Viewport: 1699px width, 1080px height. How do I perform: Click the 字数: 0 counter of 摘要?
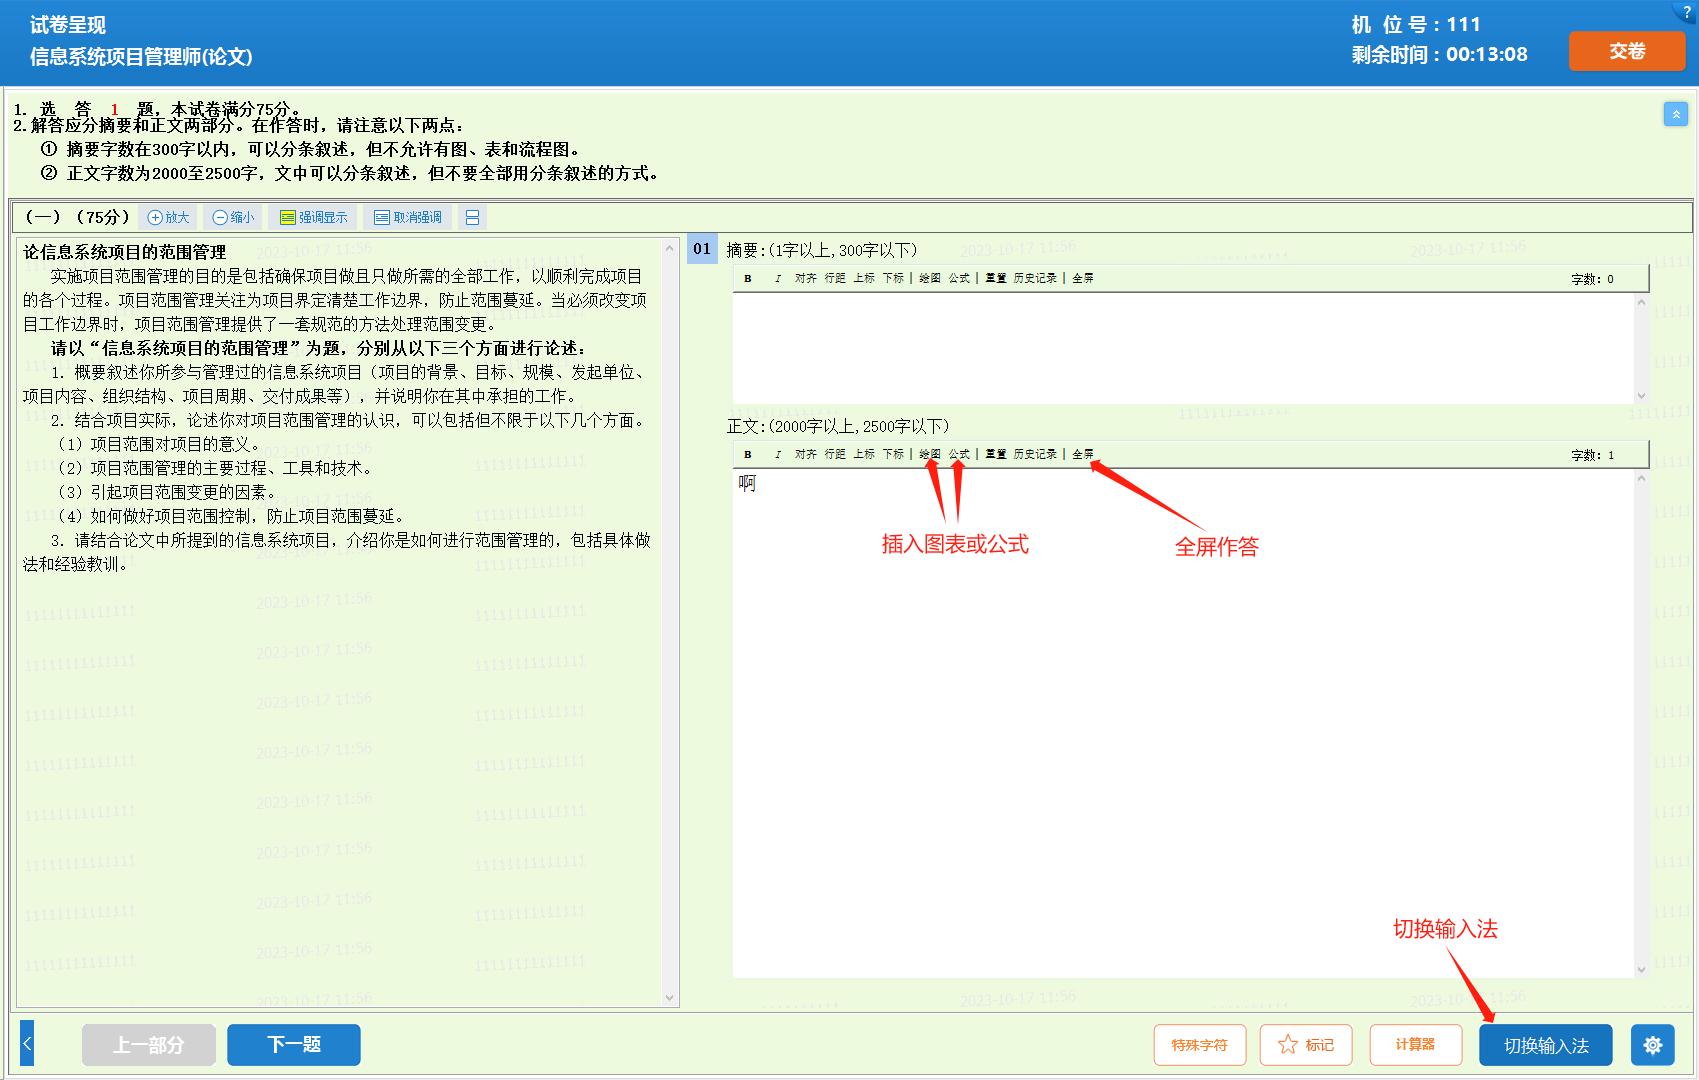[x=1592, y=279]
